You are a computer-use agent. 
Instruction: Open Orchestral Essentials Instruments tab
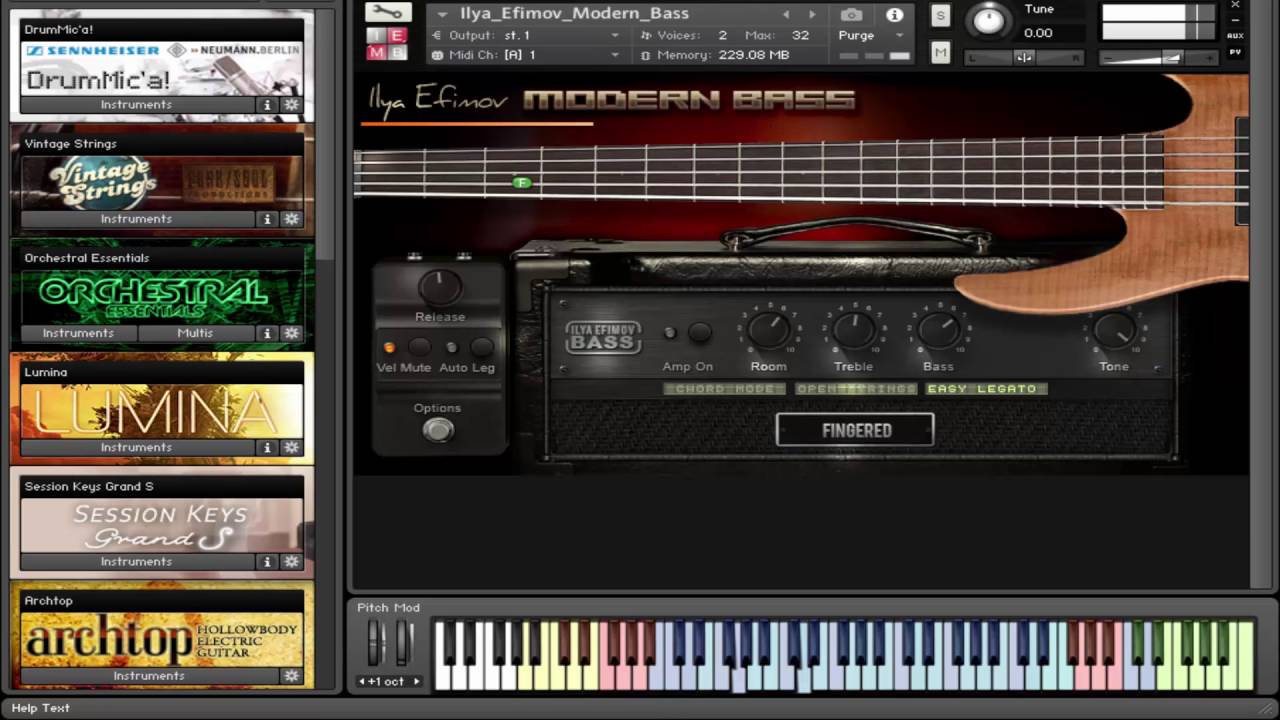pyautogui.click(x=78, y=333)
